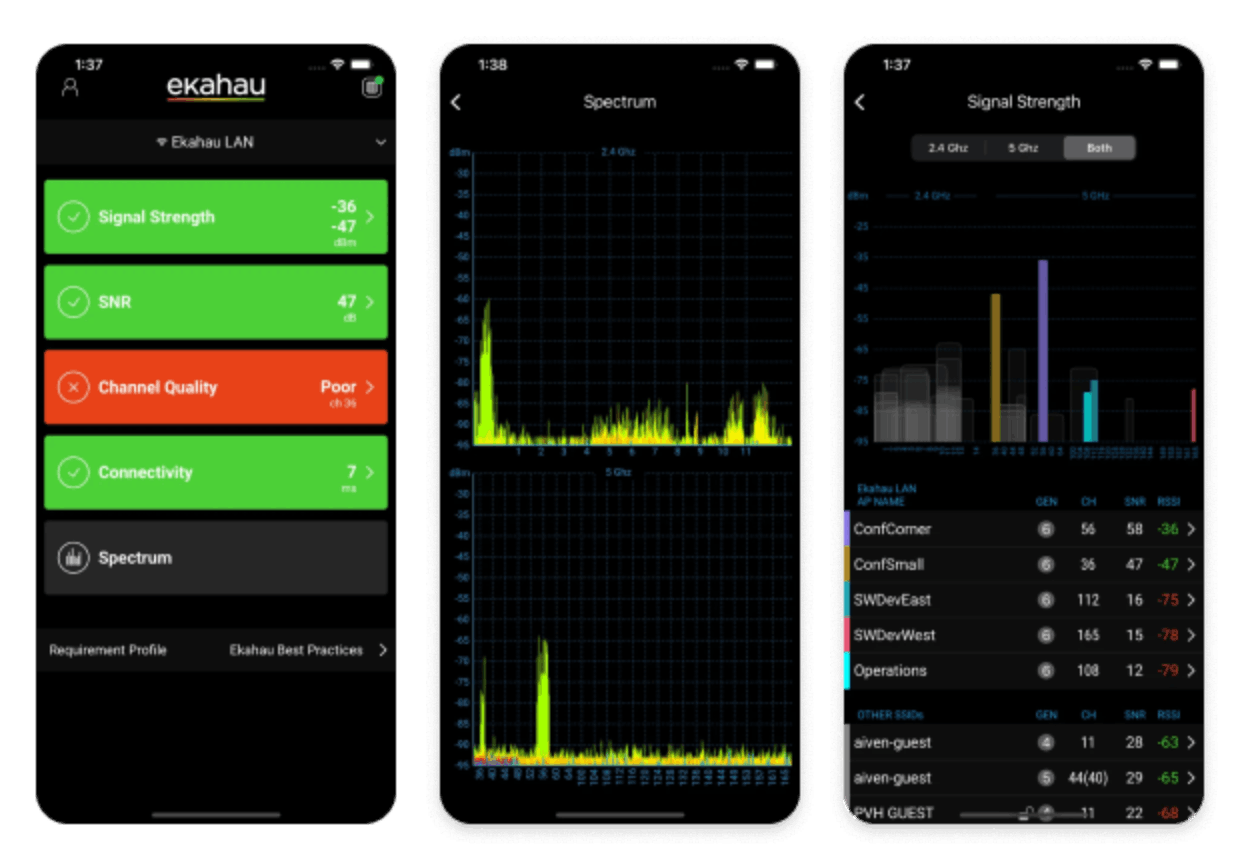Tap Ekahau Best Practices profile
Screen dimensions: 1240x868
pyautogui.click(x=296, y=650)
